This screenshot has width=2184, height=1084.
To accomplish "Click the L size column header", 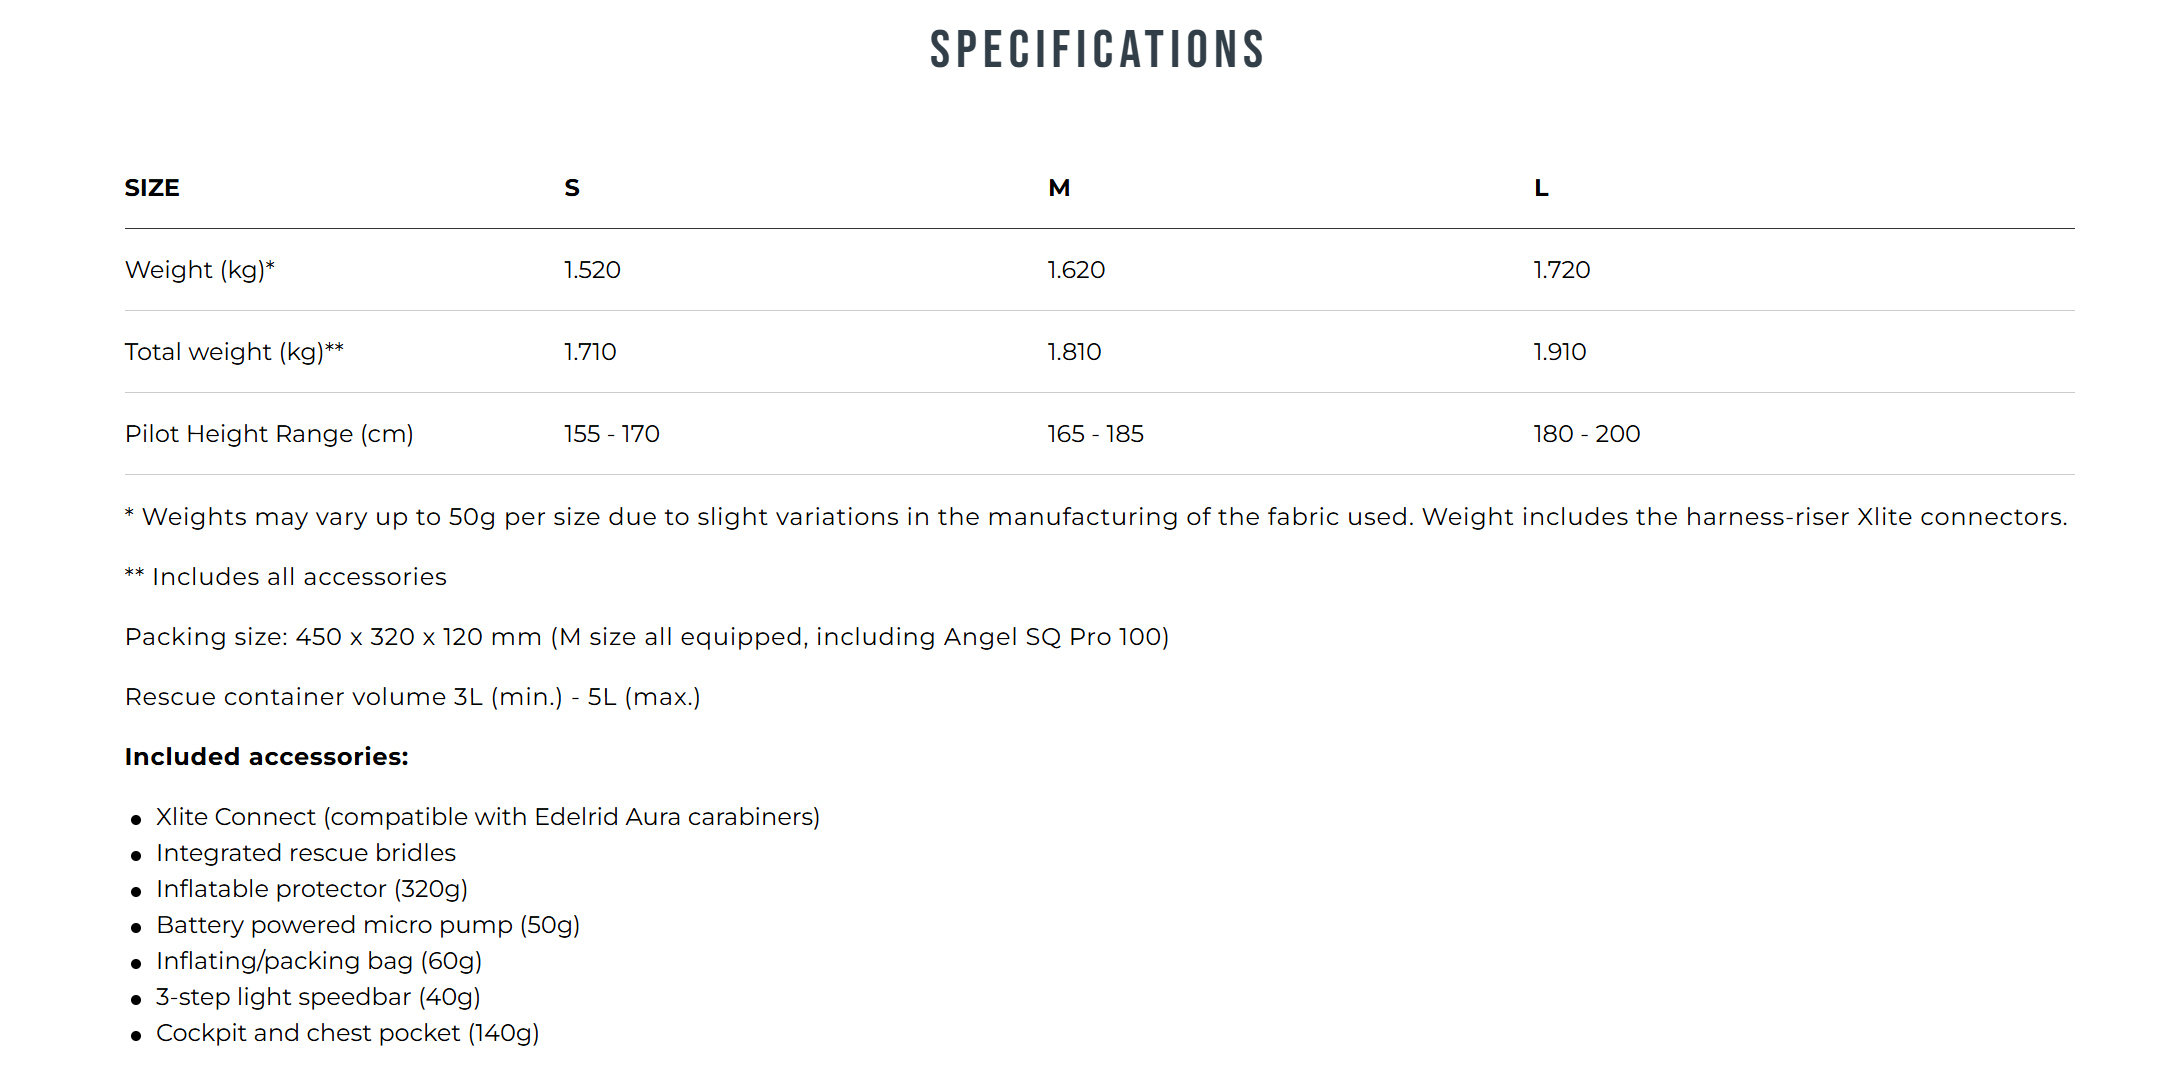I will (1541, 188).
